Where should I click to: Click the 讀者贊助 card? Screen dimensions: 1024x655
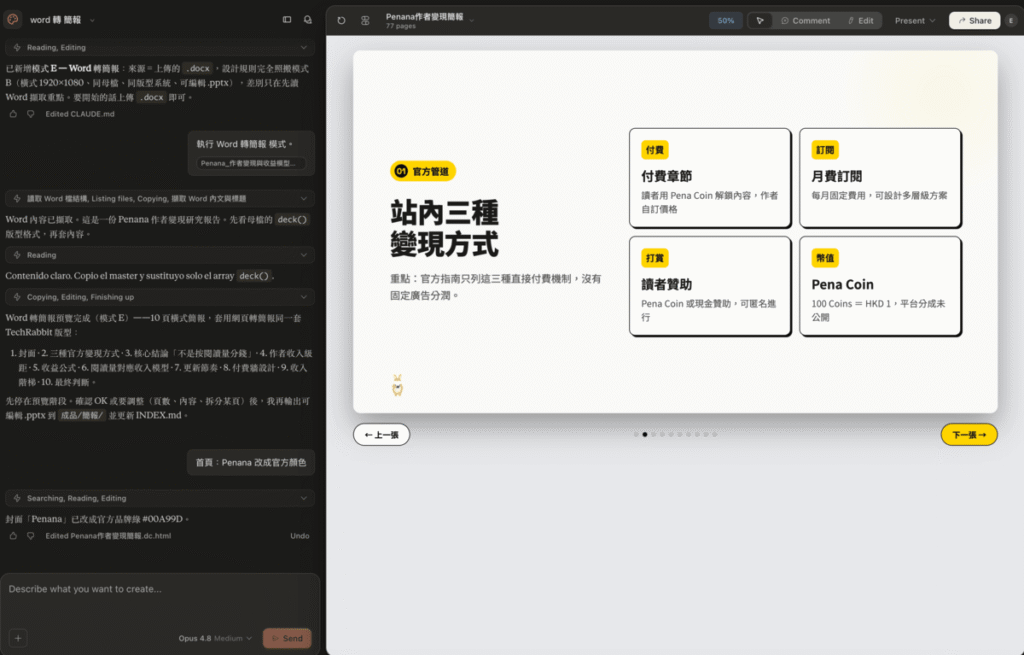pos(710,286)
